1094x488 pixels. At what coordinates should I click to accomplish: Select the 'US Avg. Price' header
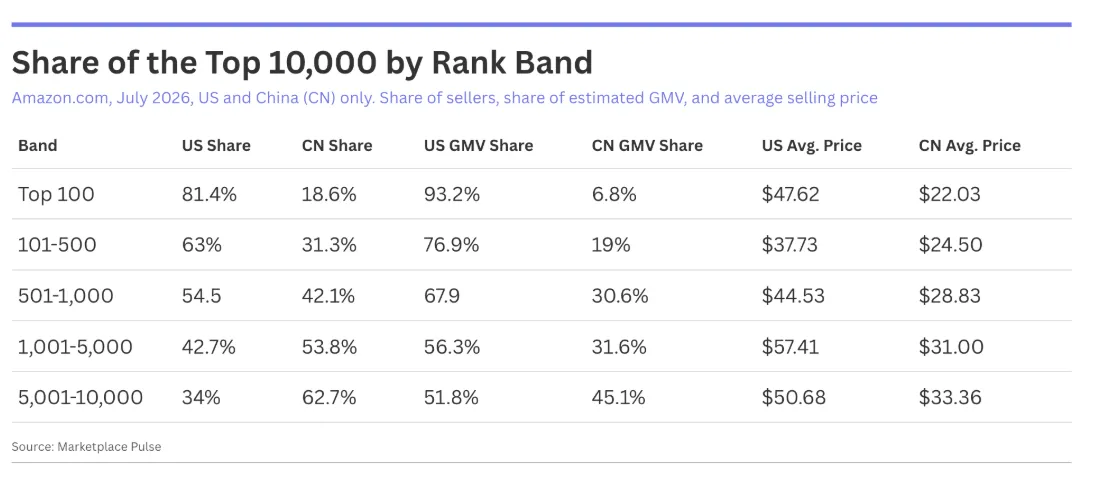click(x=812, y=146)
